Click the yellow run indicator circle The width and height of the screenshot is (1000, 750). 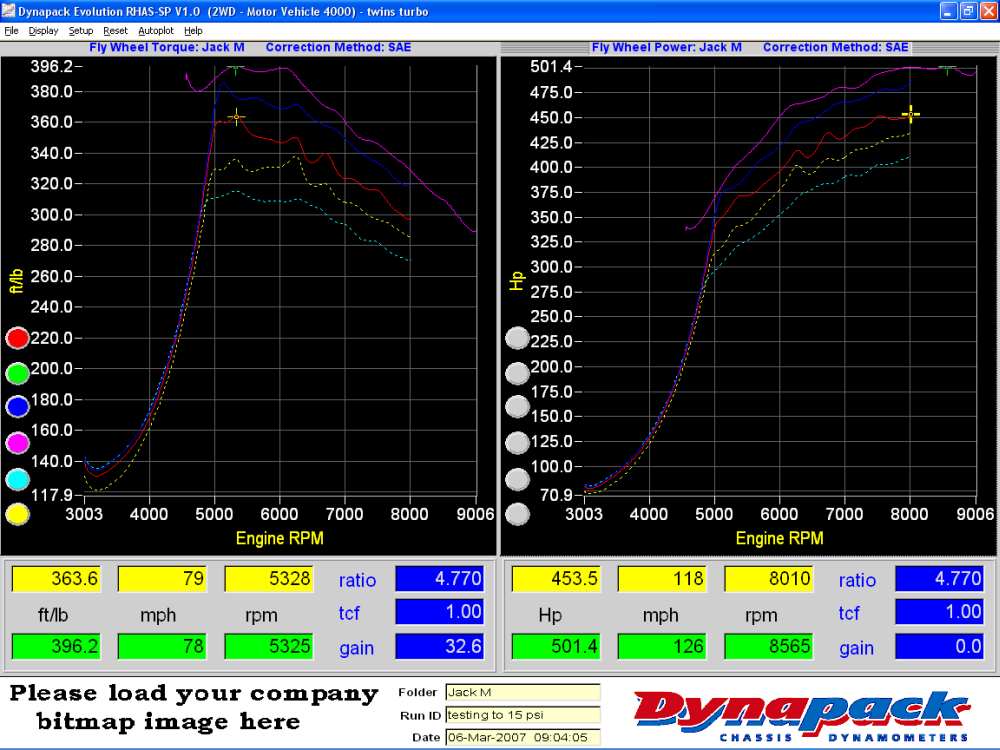[x=17, y=514]
